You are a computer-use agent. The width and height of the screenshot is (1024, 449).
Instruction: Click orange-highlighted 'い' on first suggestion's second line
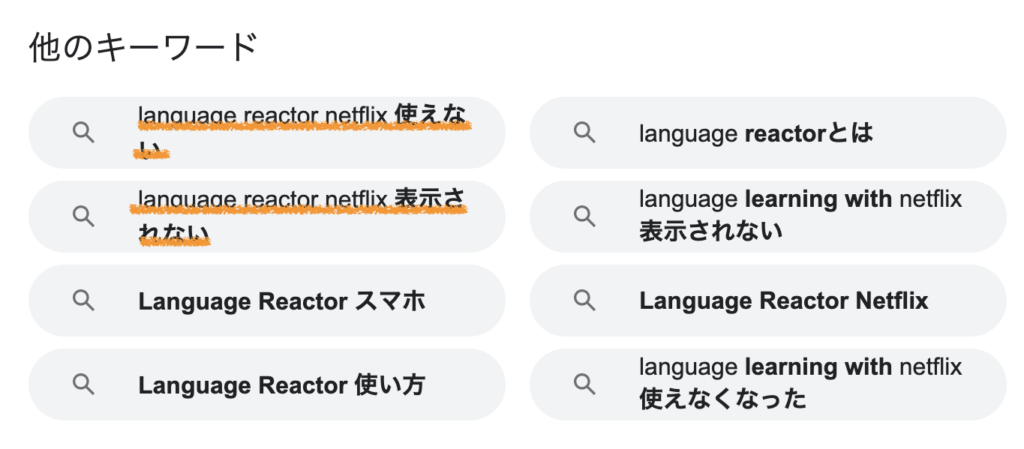tap(150, 152)
